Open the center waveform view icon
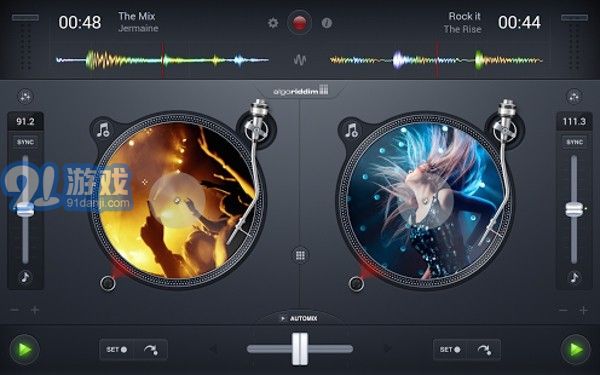Viewport: 600px width, 375px height. [300, 60]
